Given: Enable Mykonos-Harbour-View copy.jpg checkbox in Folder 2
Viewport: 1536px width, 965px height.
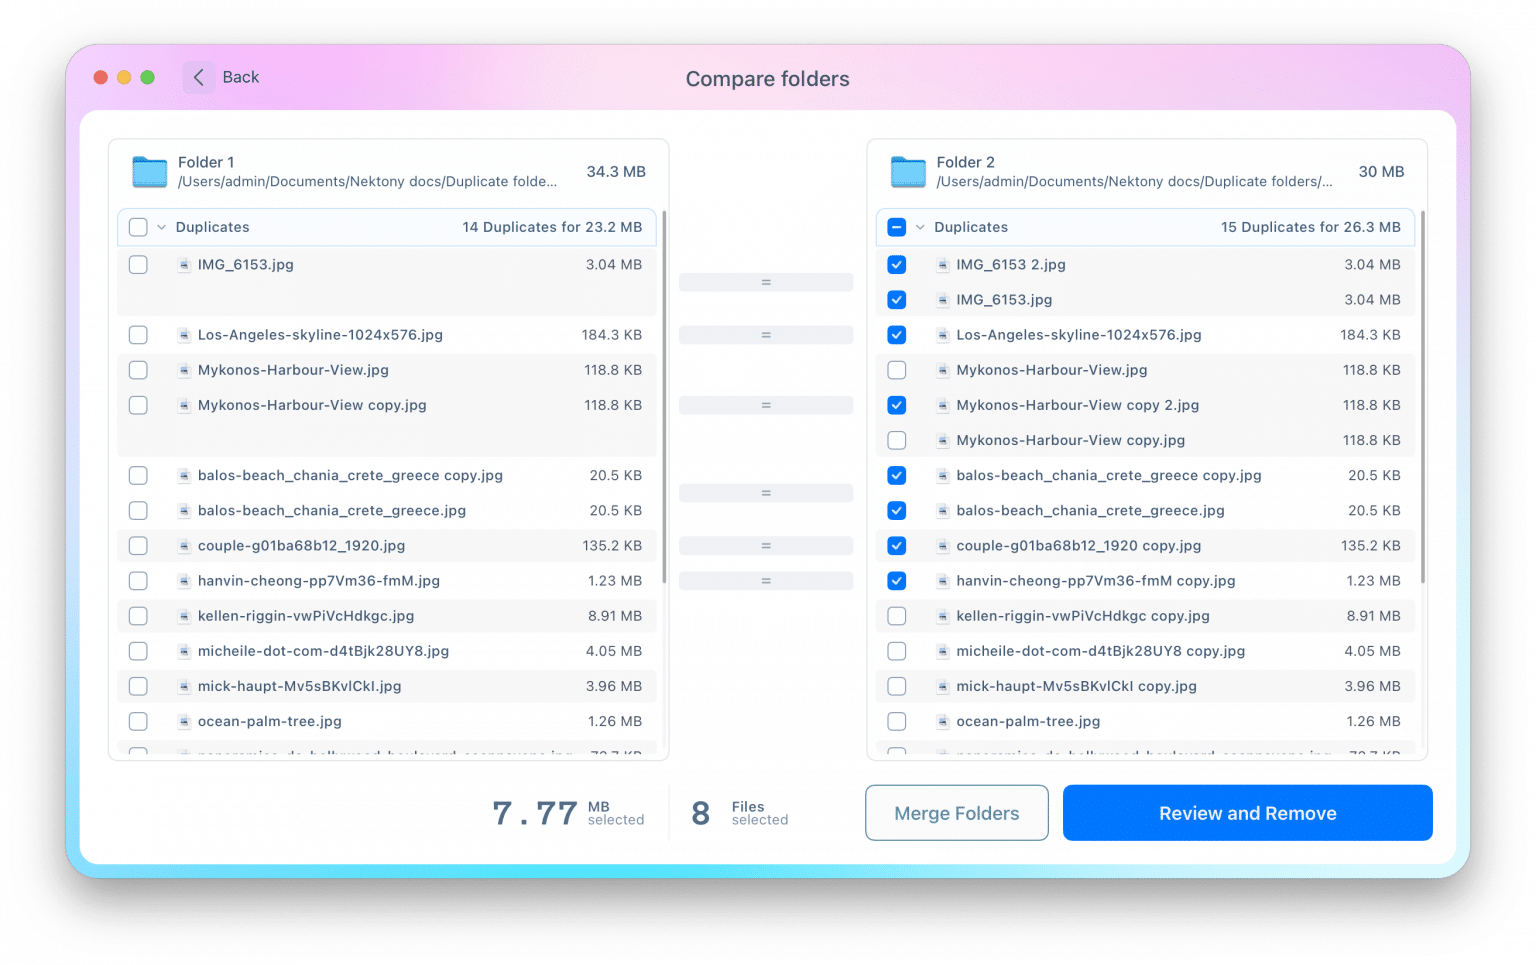Looking at the screenshot, I should point(896,440).
